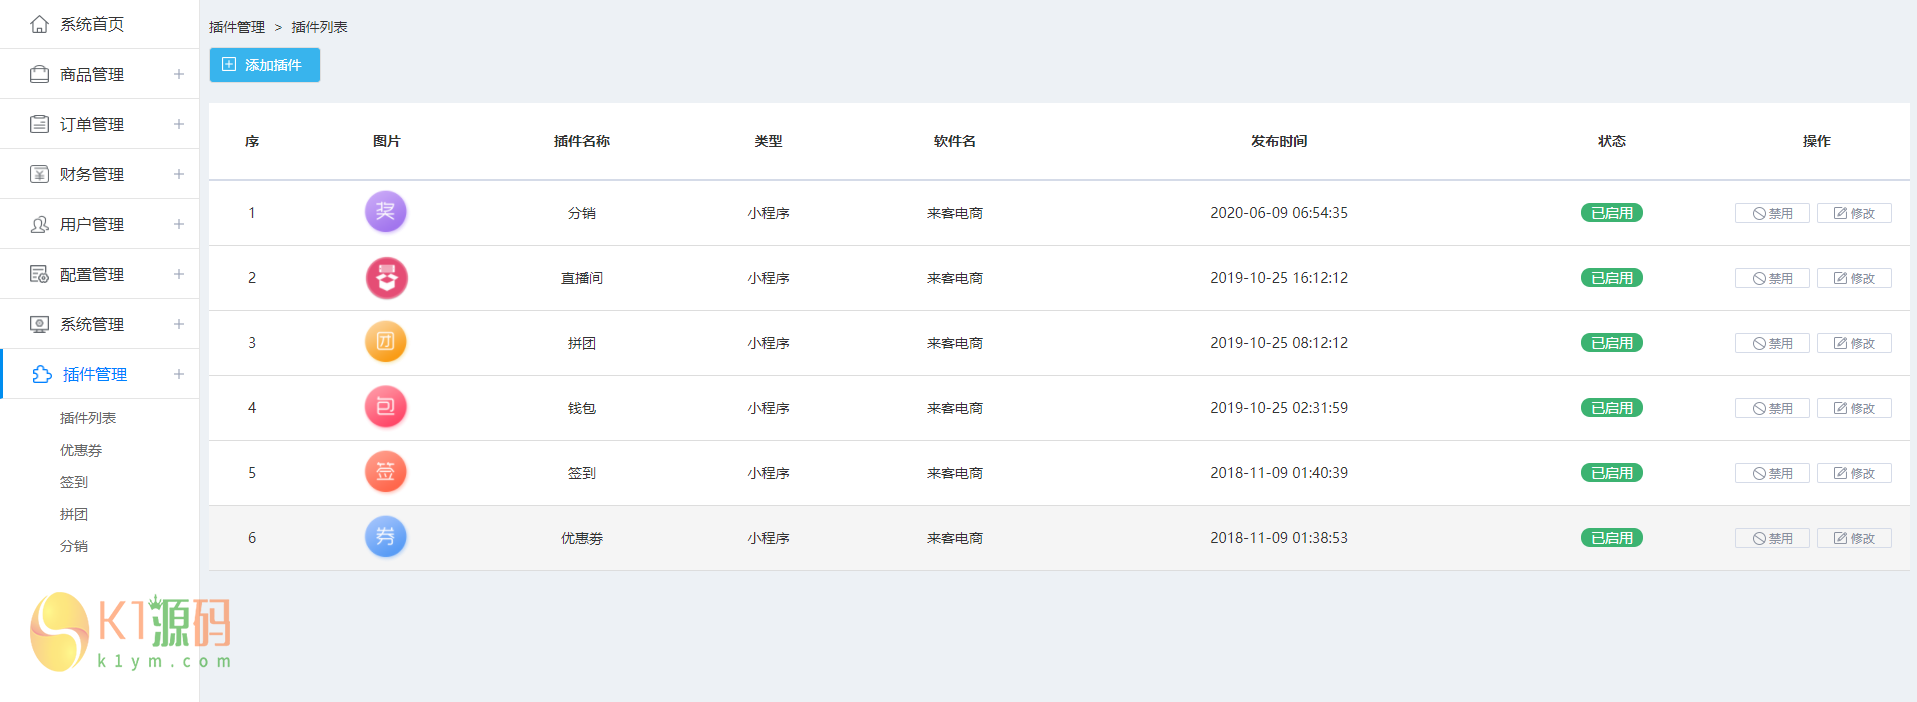Expand the 订单管理 menu plus sign
The height and width of the screenshot is (702, 1917).
pyautogui.click(x=179, y=124)
